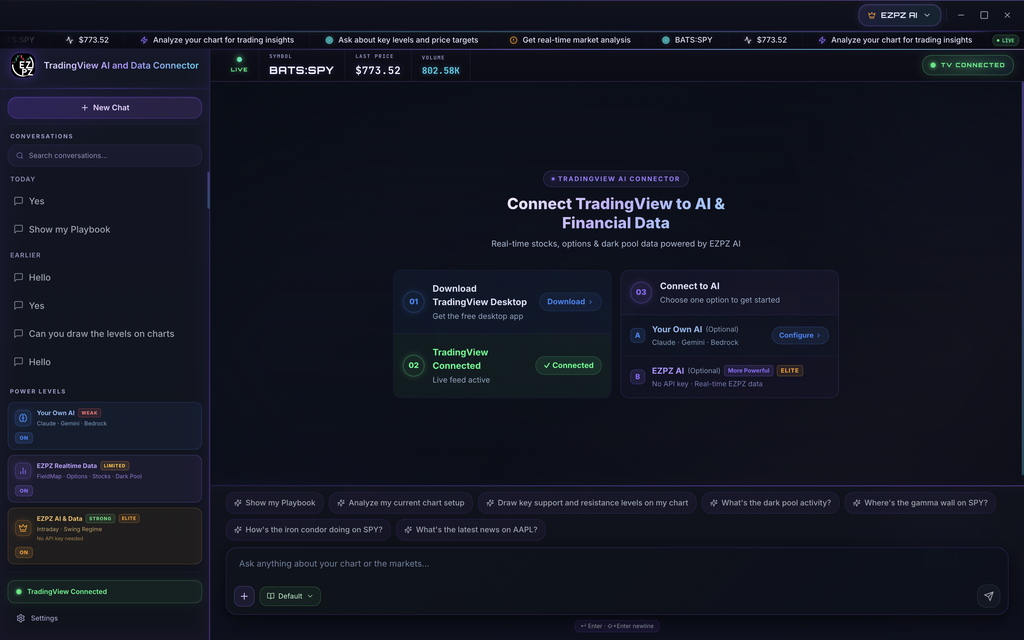Focus the Search conversations field
Screen dimensions: 1024x640
coord(104,155)
